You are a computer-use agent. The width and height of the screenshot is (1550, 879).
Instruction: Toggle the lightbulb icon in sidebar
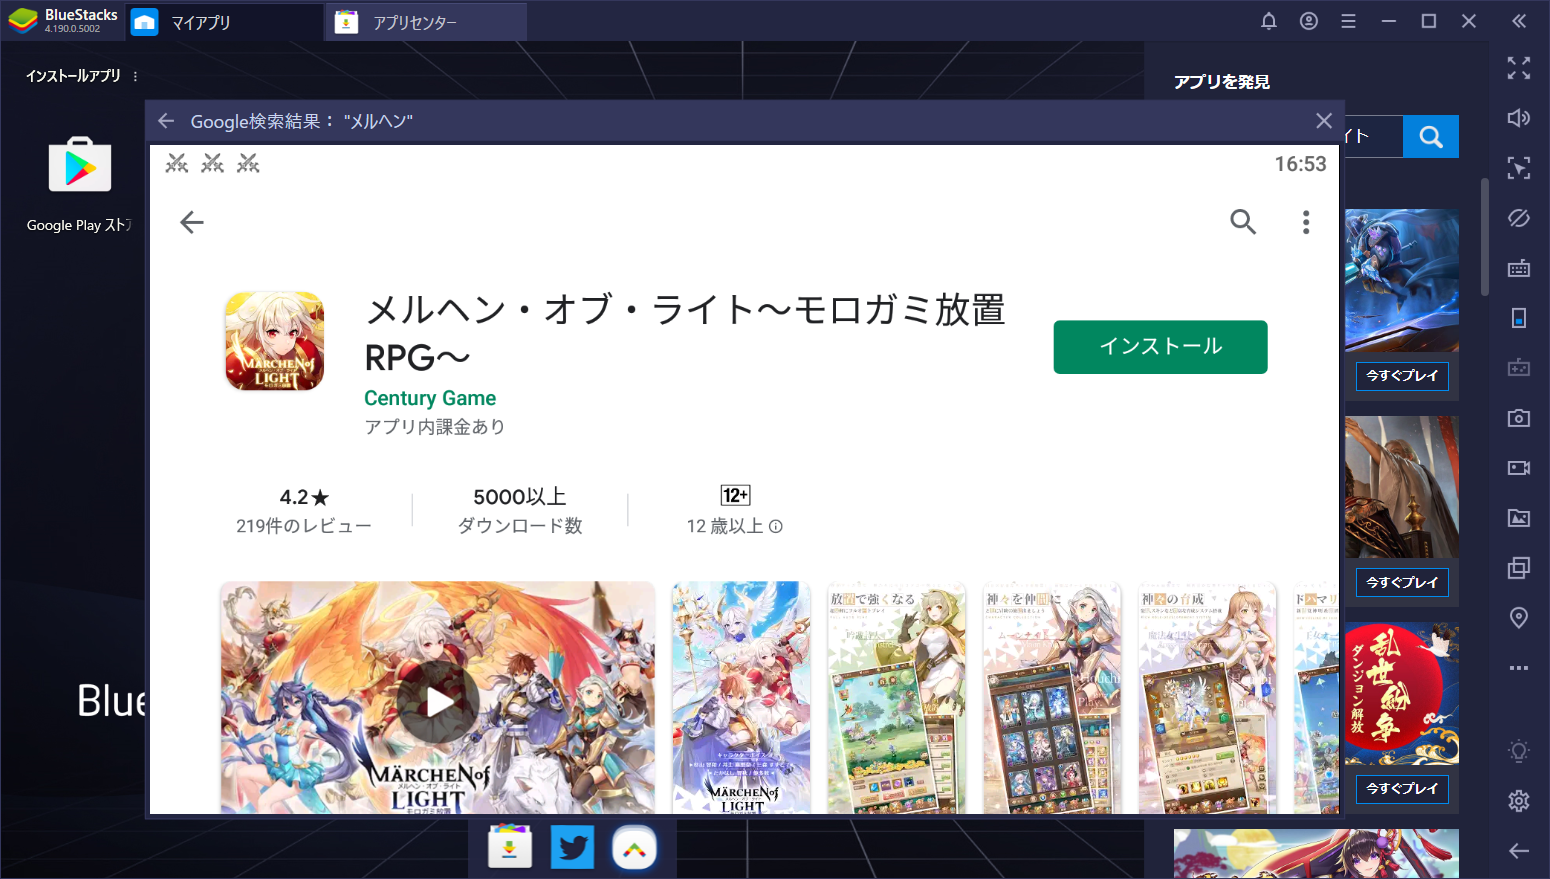[1519, 751]
